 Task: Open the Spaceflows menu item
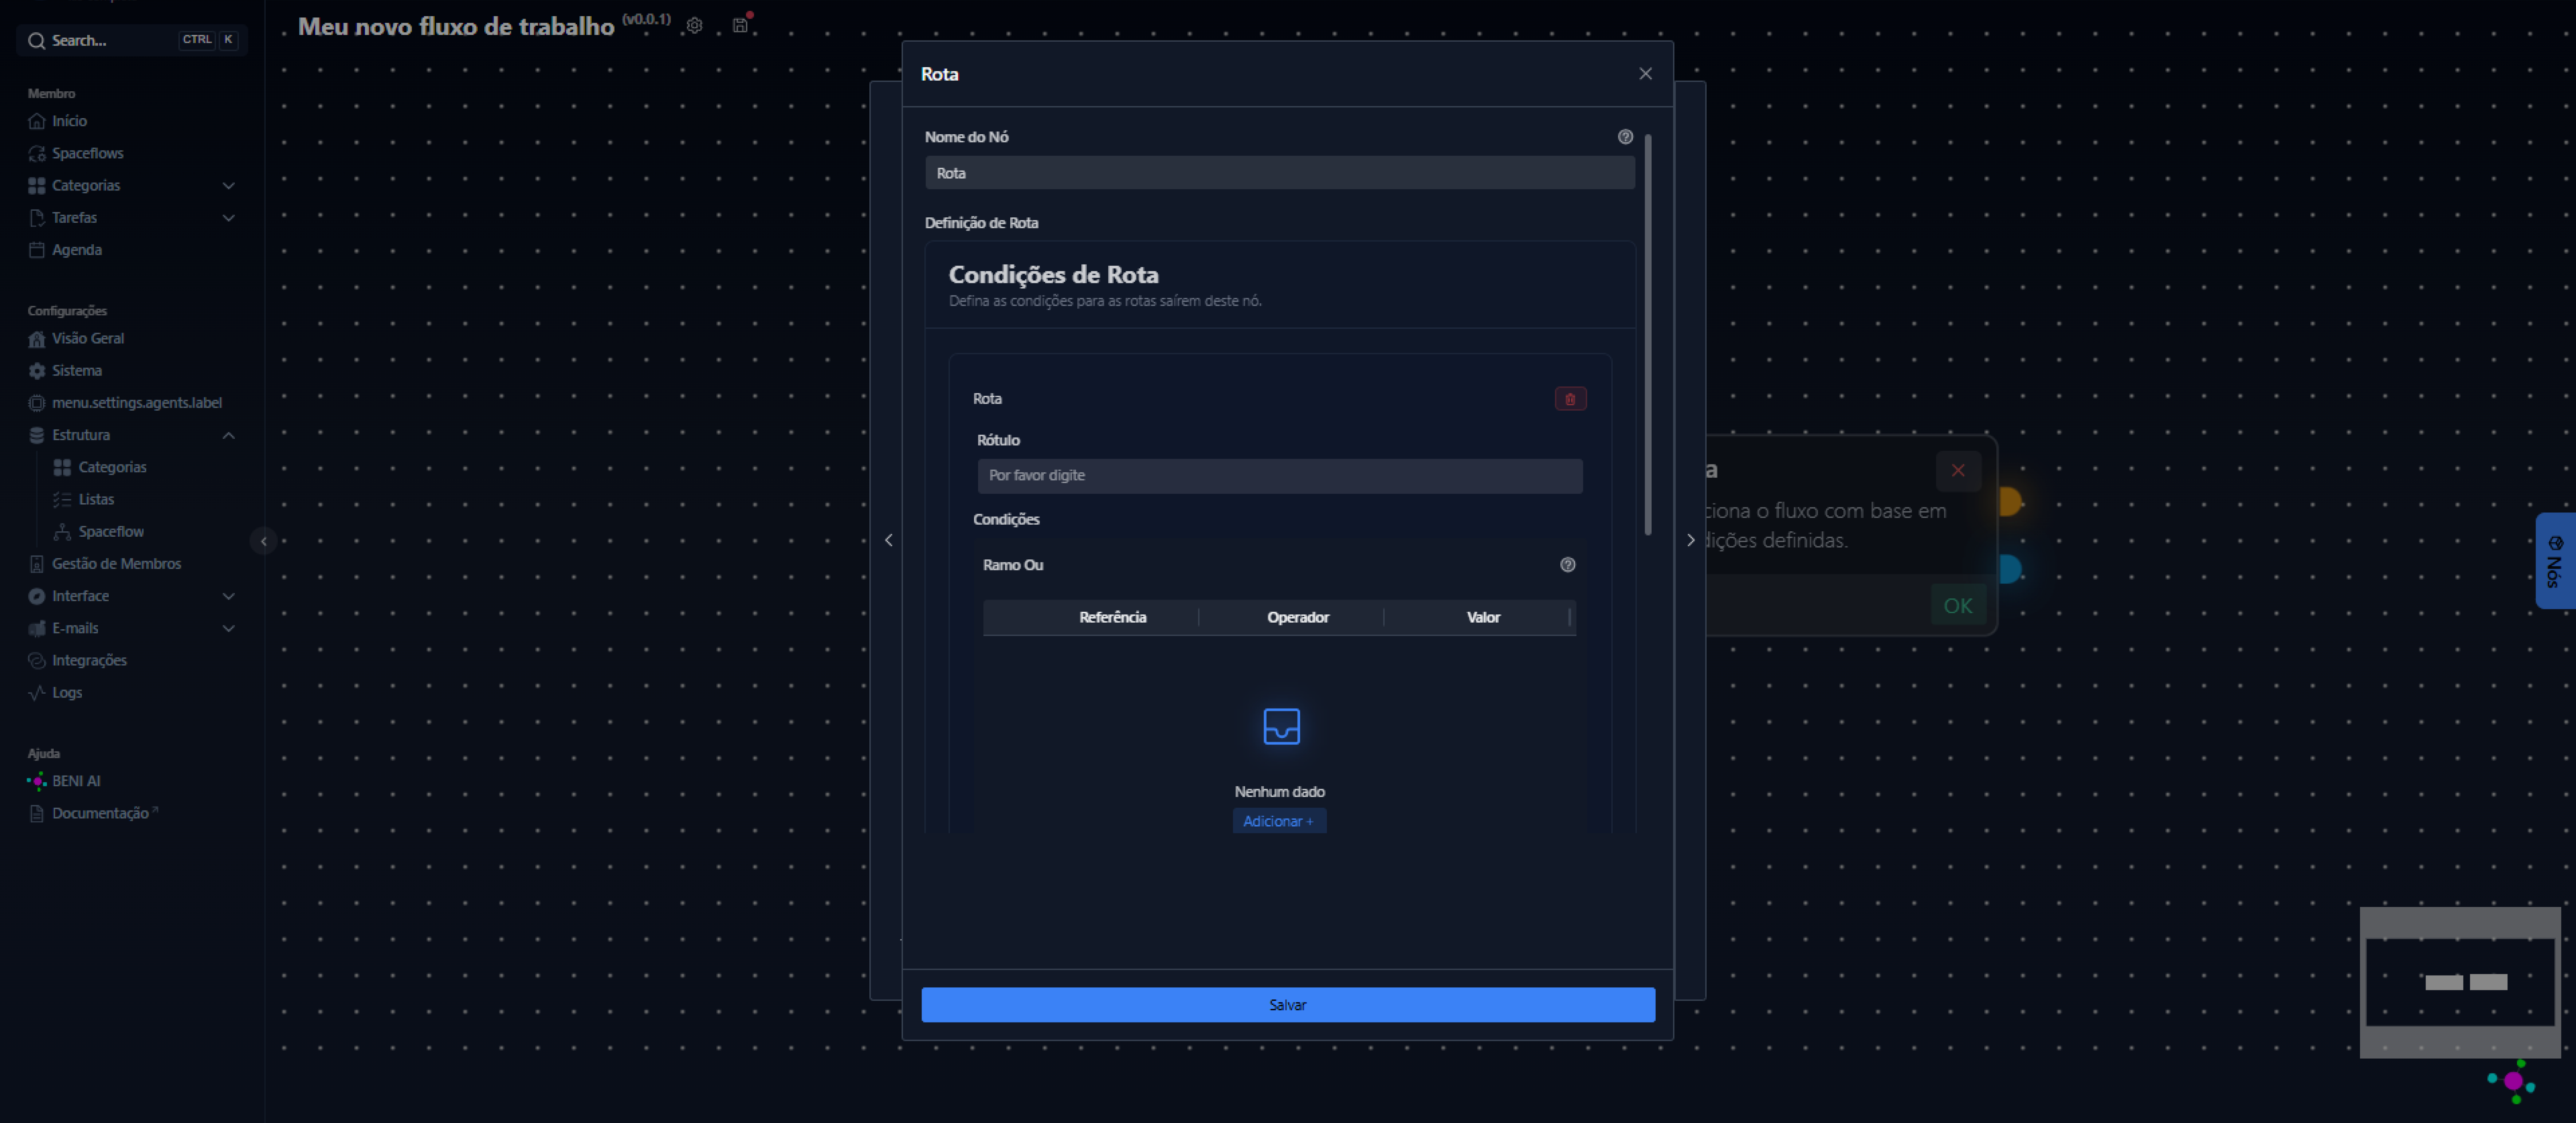point(87,153)
